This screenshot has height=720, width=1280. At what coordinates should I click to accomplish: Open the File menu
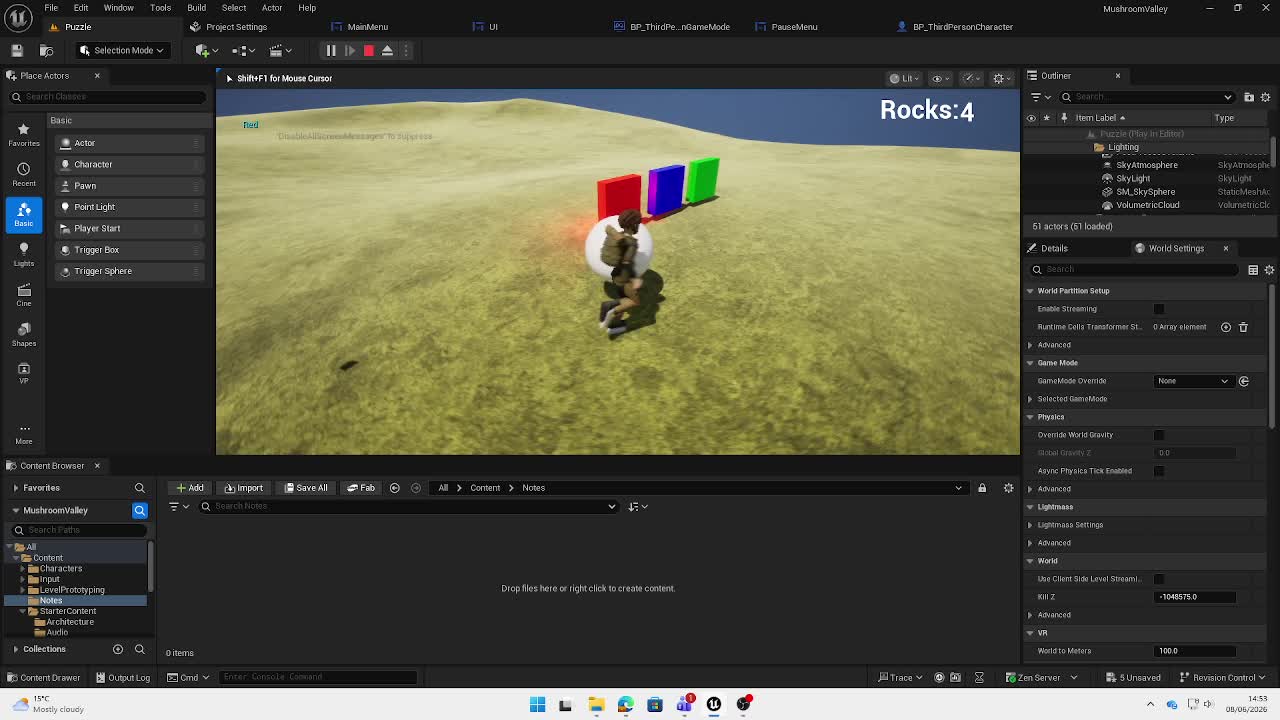coord(51,8)
